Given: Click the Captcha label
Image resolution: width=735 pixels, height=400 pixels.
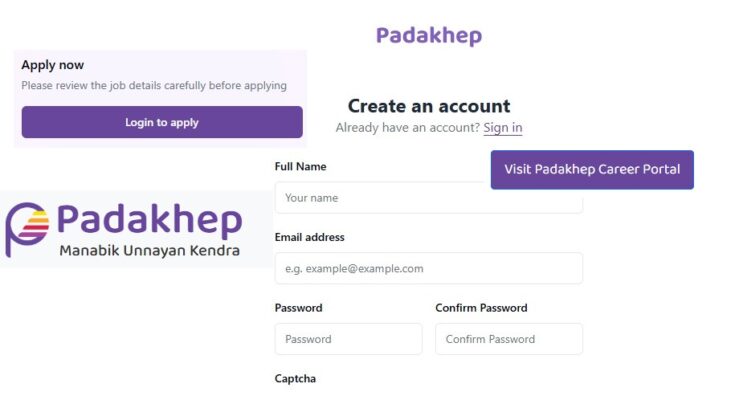Looking at the screenshot, I should pos(295,378).
